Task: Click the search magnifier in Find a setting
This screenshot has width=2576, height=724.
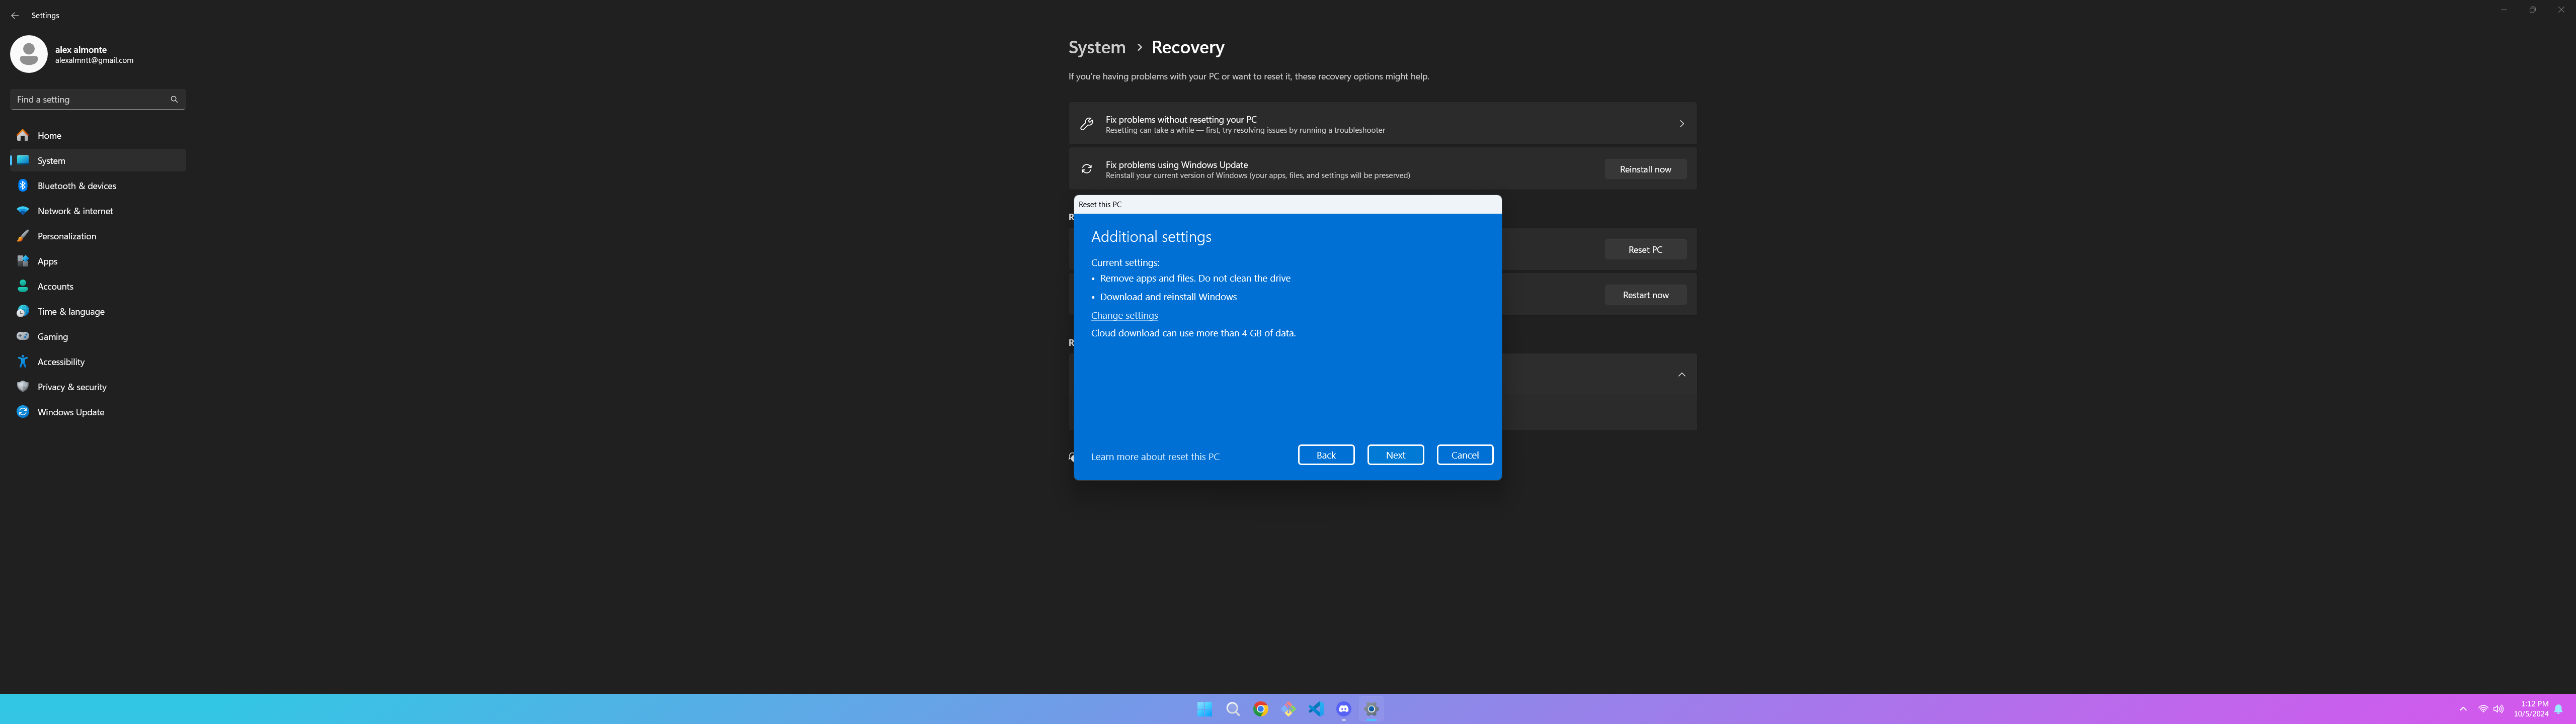Action: pyautogui.click(x=174, y=99)
